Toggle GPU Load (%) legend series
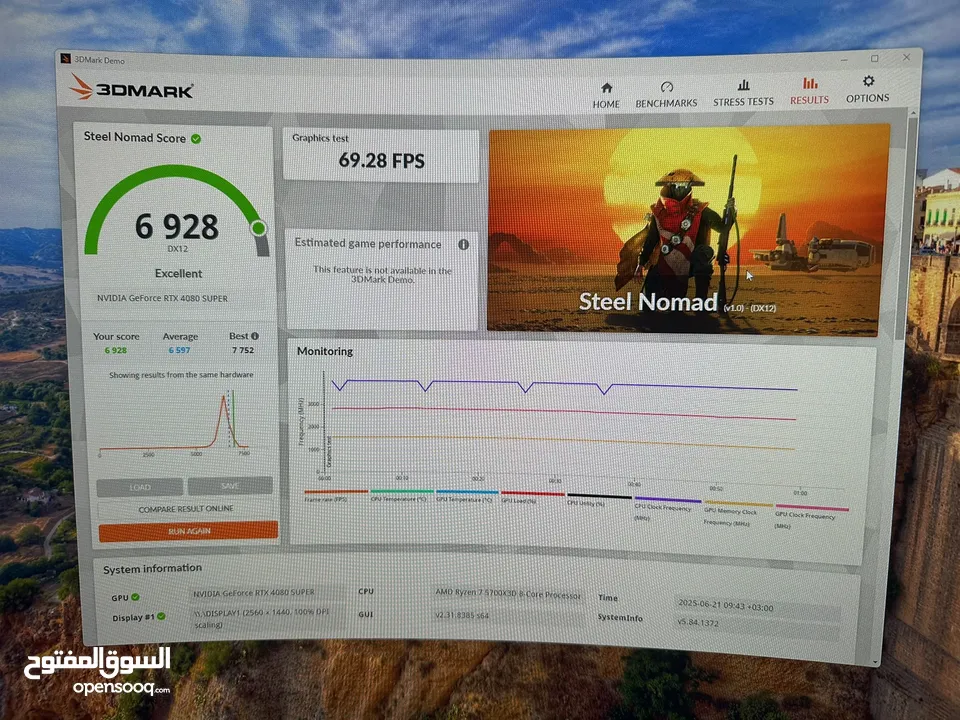960x720 pixels. pos(532,497)
